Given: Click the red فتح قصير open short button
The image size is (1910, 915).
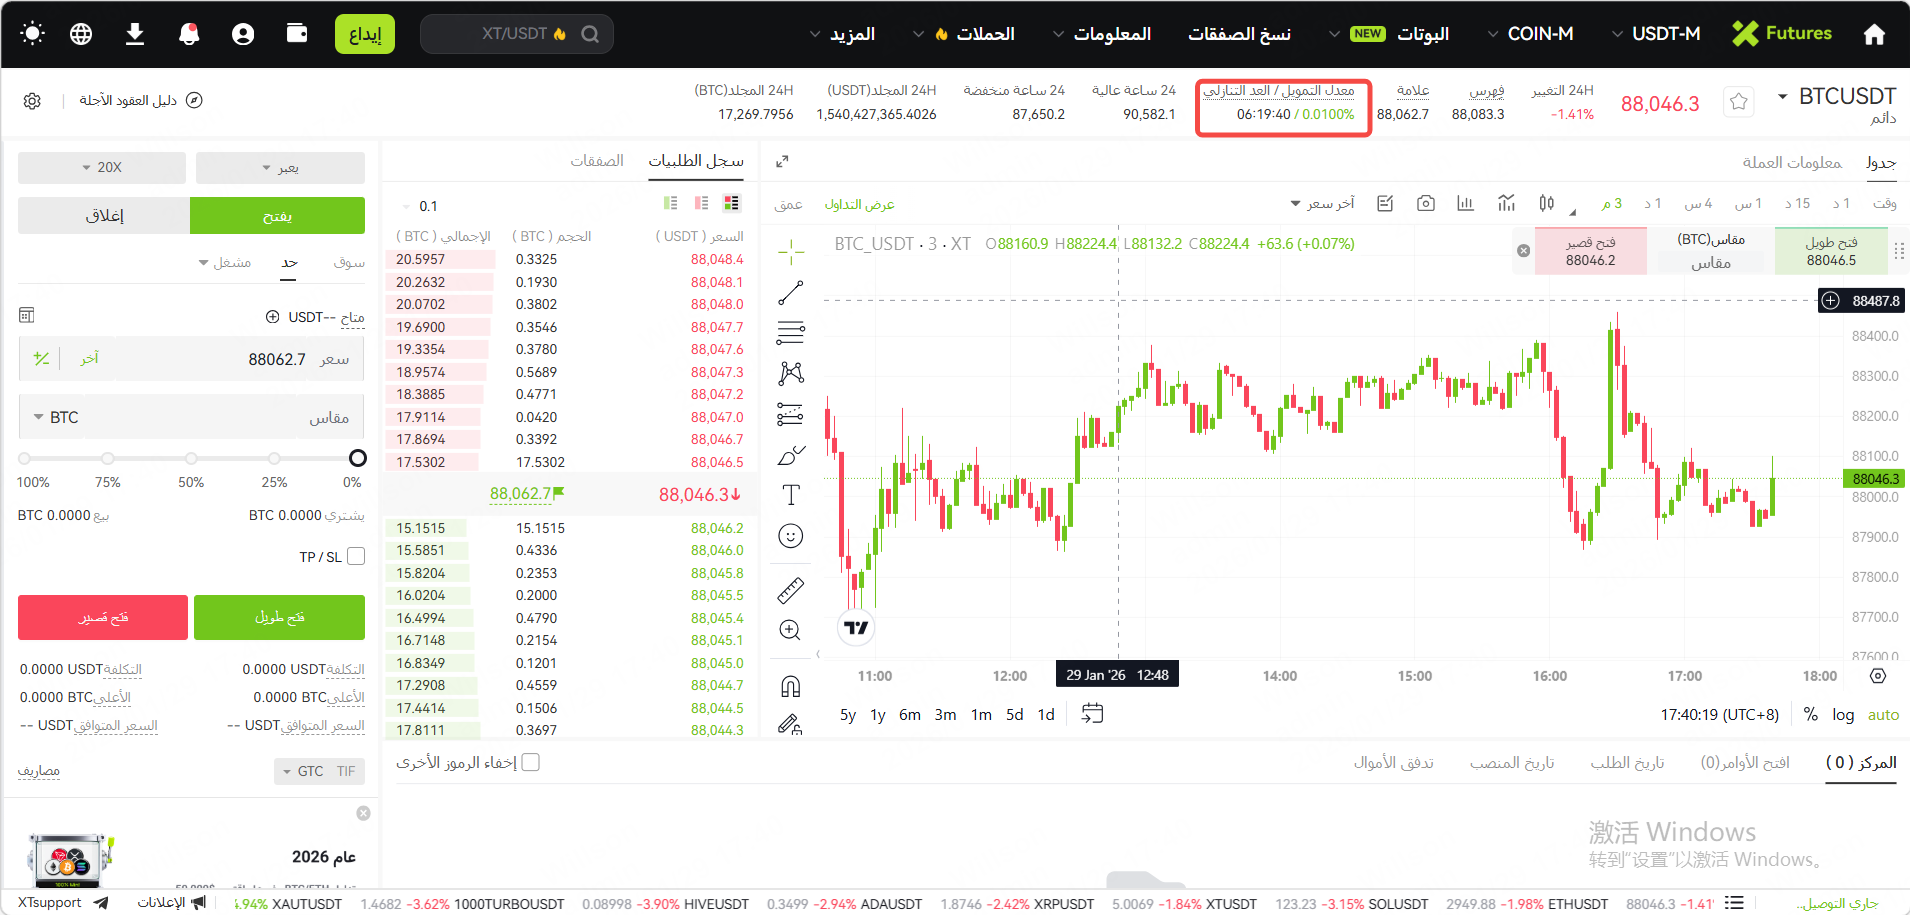Looking at the screenshot, I should [x=103, y=618].
